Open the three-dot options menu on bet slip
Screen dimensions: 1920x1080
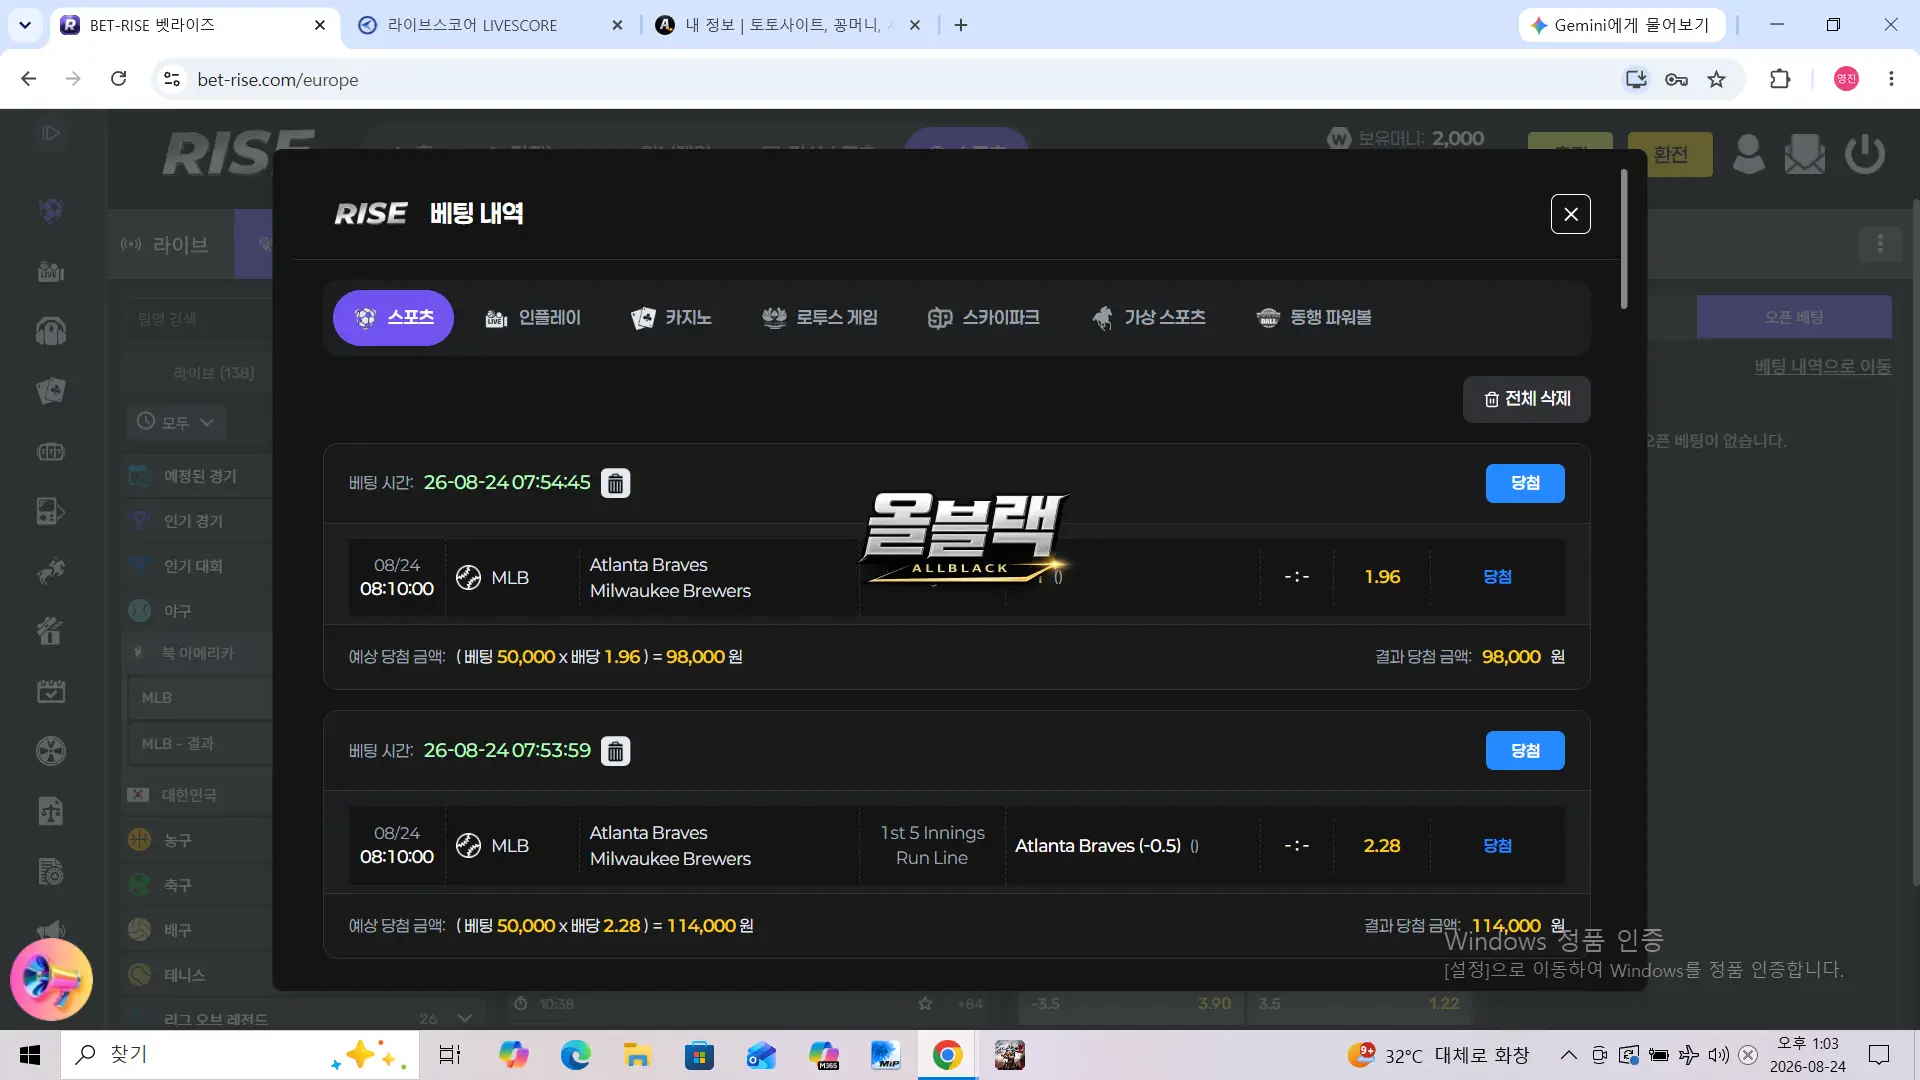point(1880,244)
